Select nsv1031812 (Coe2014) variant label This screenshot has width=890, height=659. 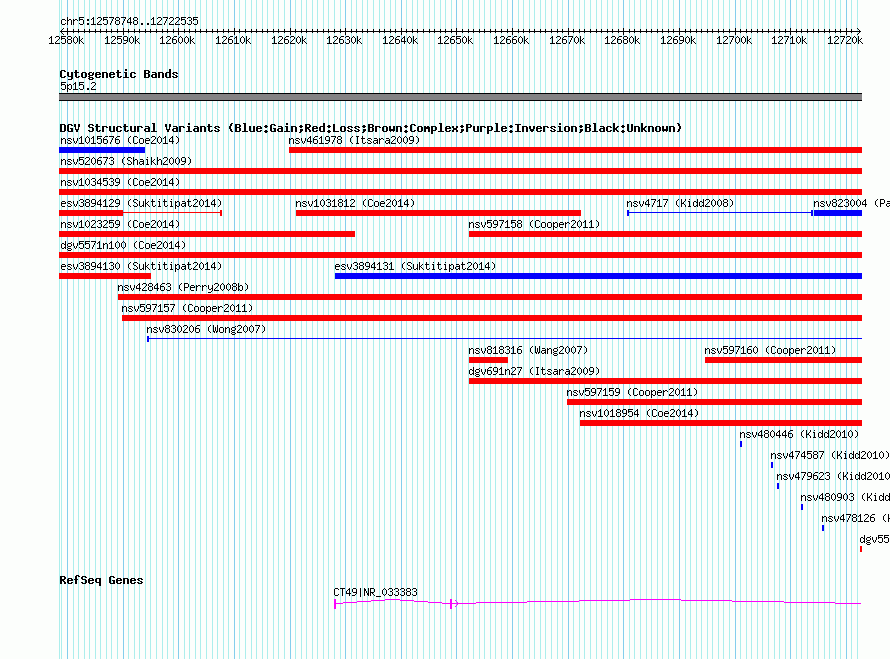point(355,203)
